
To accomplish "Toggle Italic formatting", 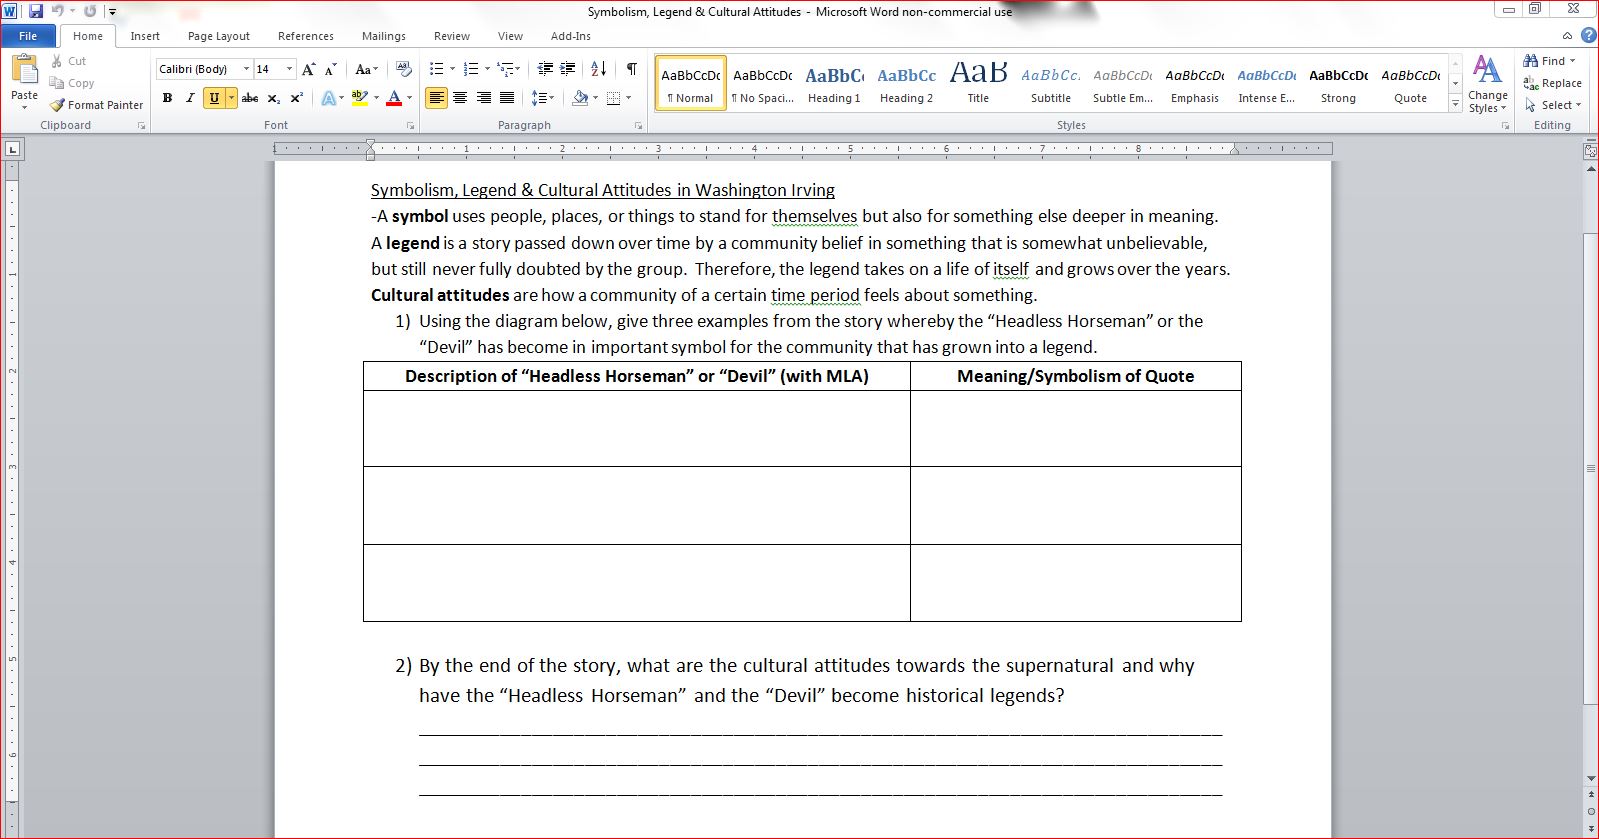I will 190,98.
